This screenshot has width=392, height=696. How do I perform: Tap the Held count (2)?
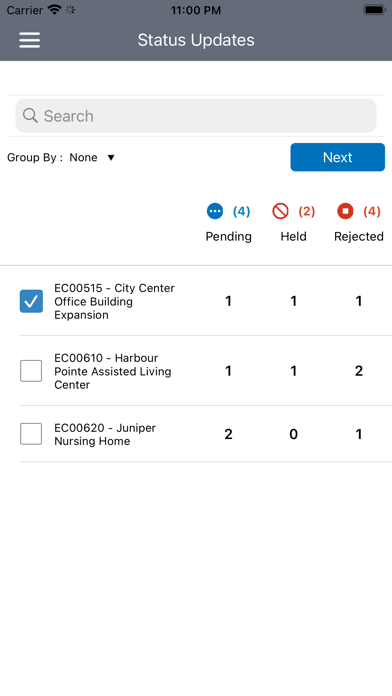click(307, 211)
